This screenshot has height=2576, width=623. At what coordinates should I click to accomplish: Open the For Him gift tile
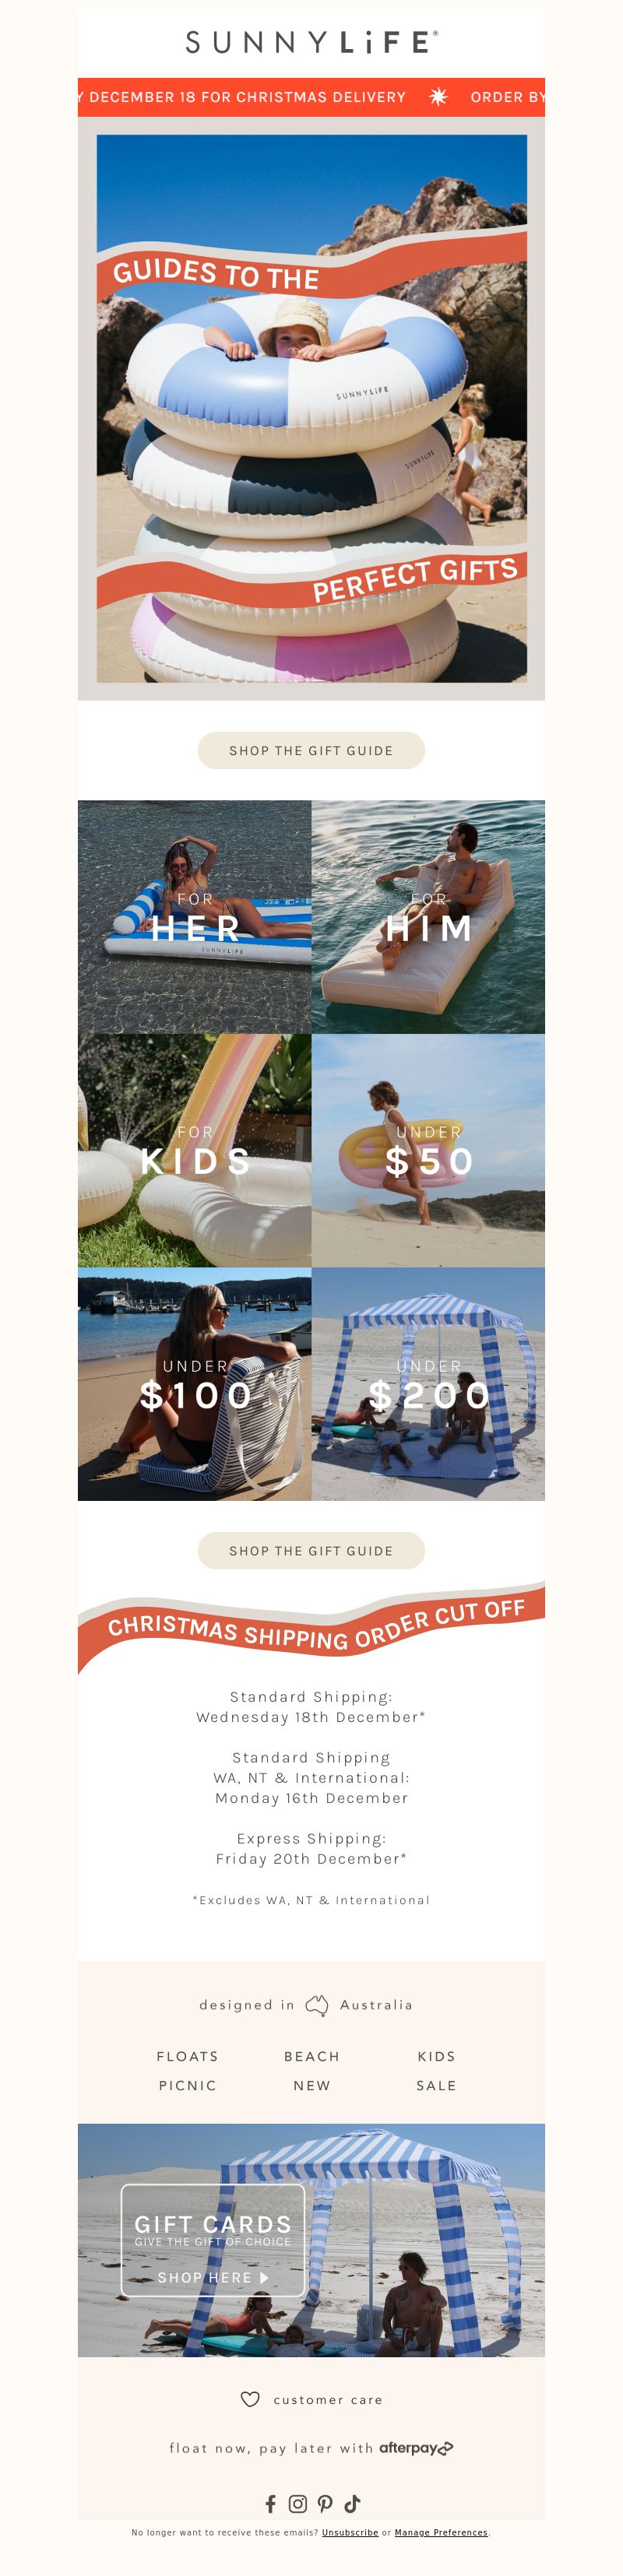tap(428, 916)
